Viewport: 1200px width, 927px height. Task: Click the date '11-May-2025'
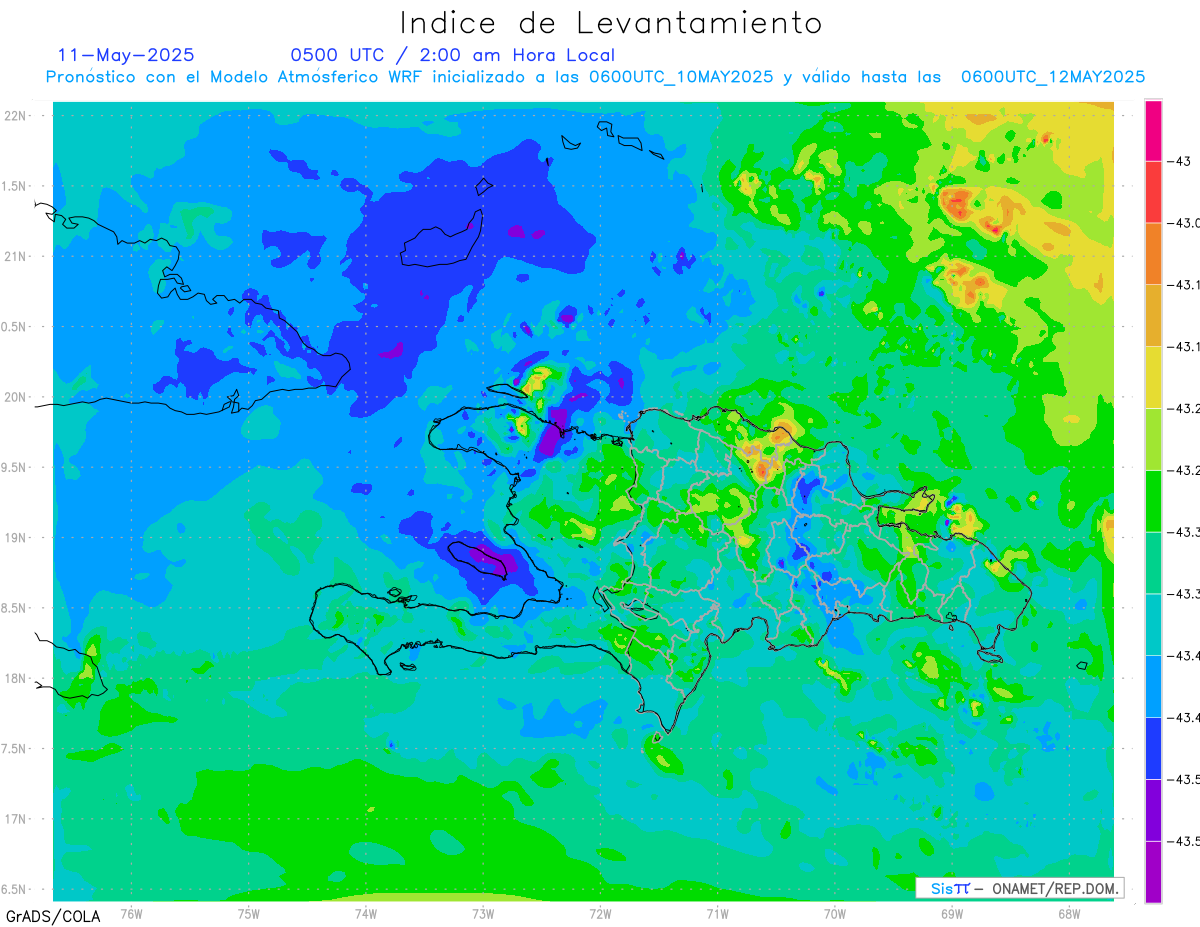[x=126, y=55]
